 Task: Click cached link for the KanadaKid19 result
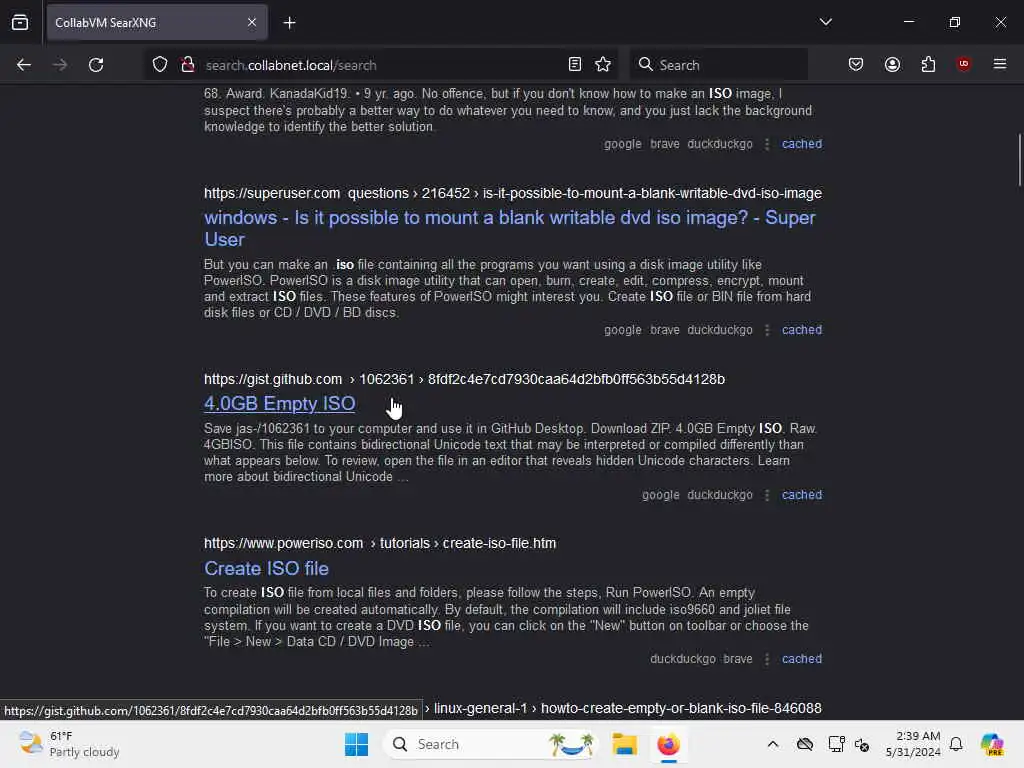coord(802,144)
